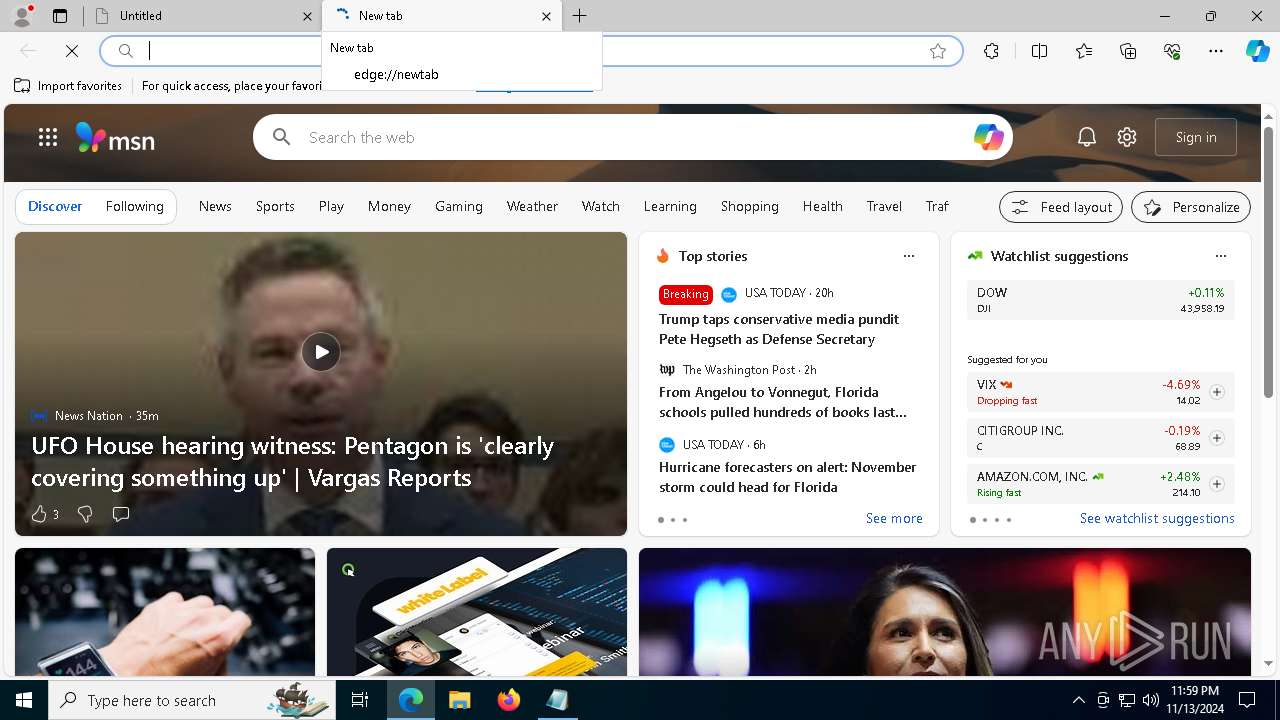Viewport: 1280px width, 720px height.
Task: Dislike the UFO hearing story
Action: (85, 514)
